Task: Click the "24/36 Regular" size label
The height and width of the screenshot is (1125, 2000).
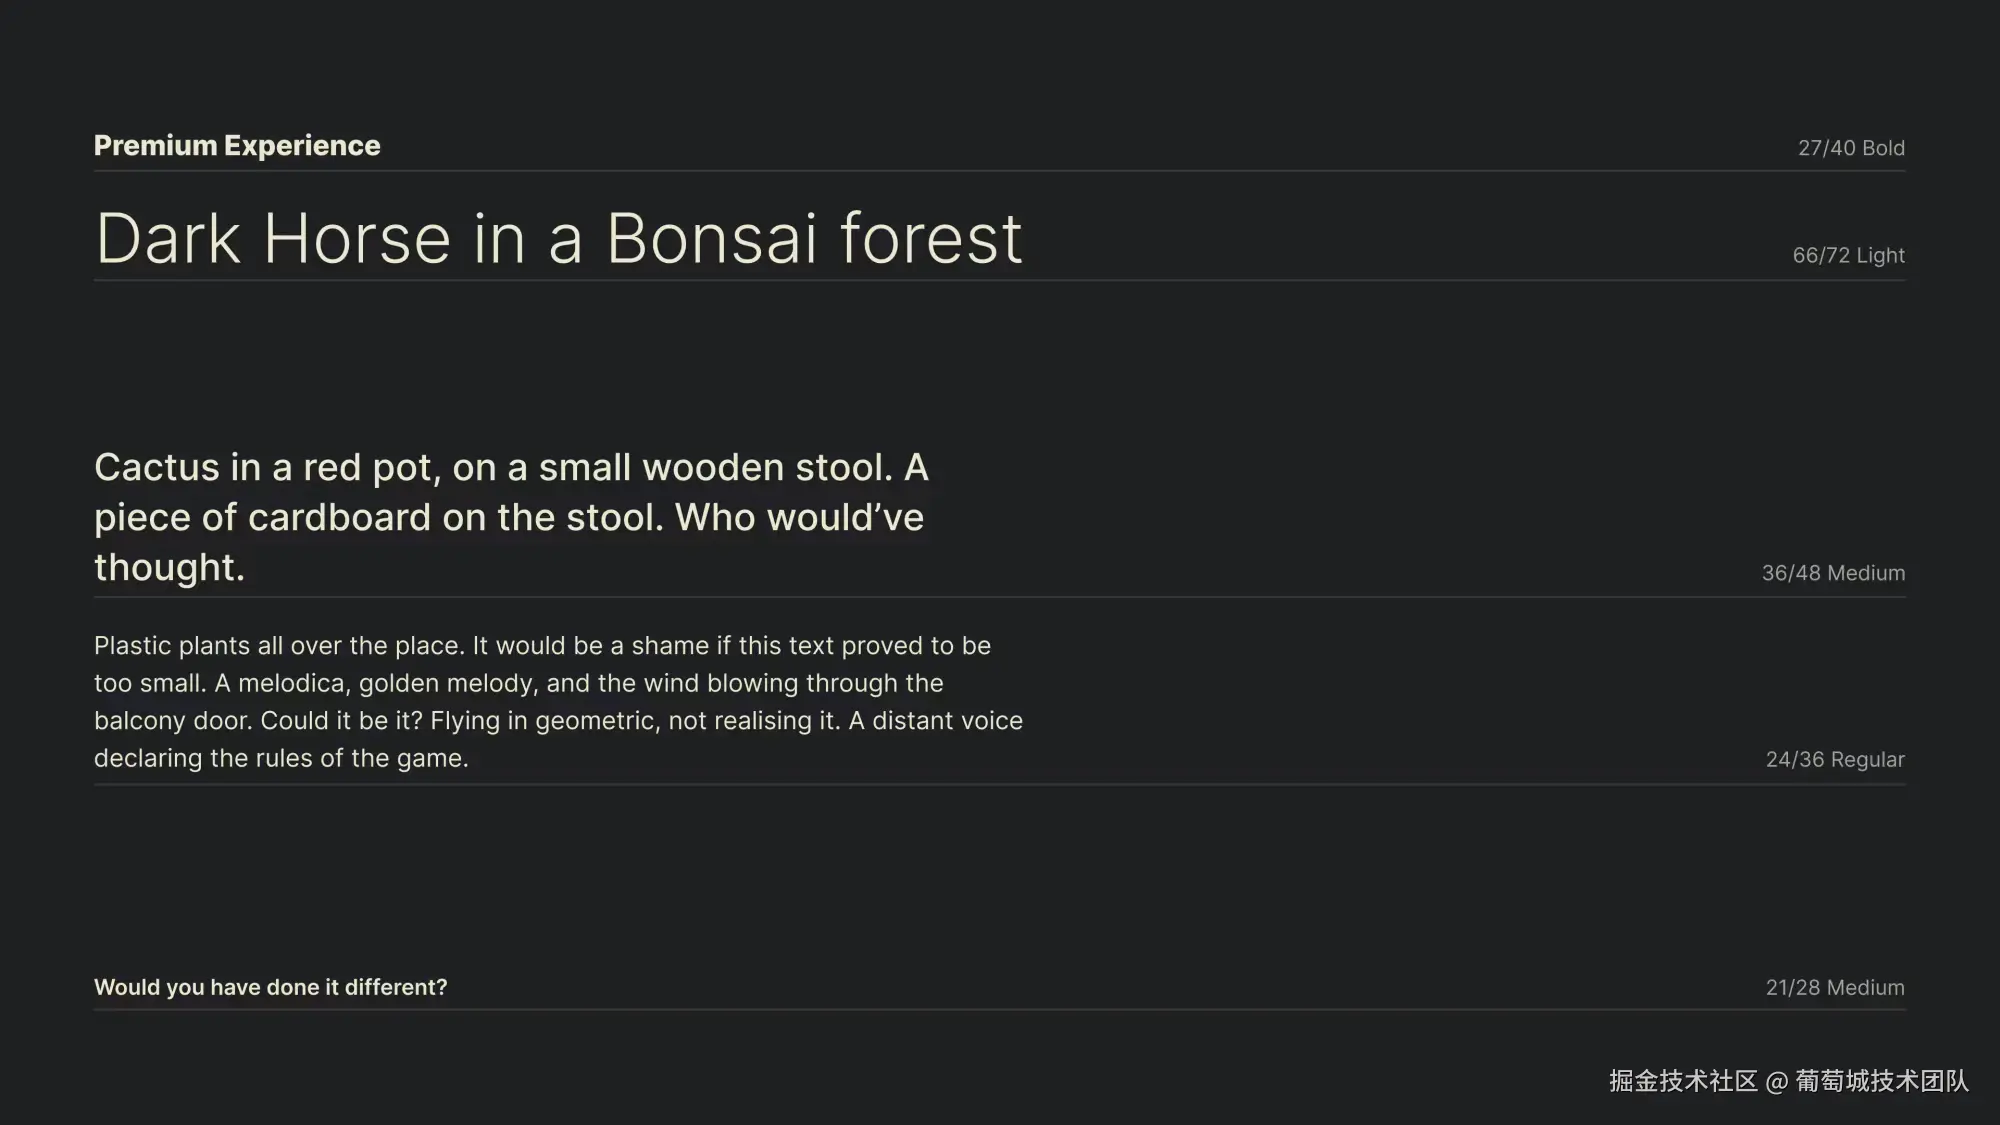Action: click(x=1834, y=760)
